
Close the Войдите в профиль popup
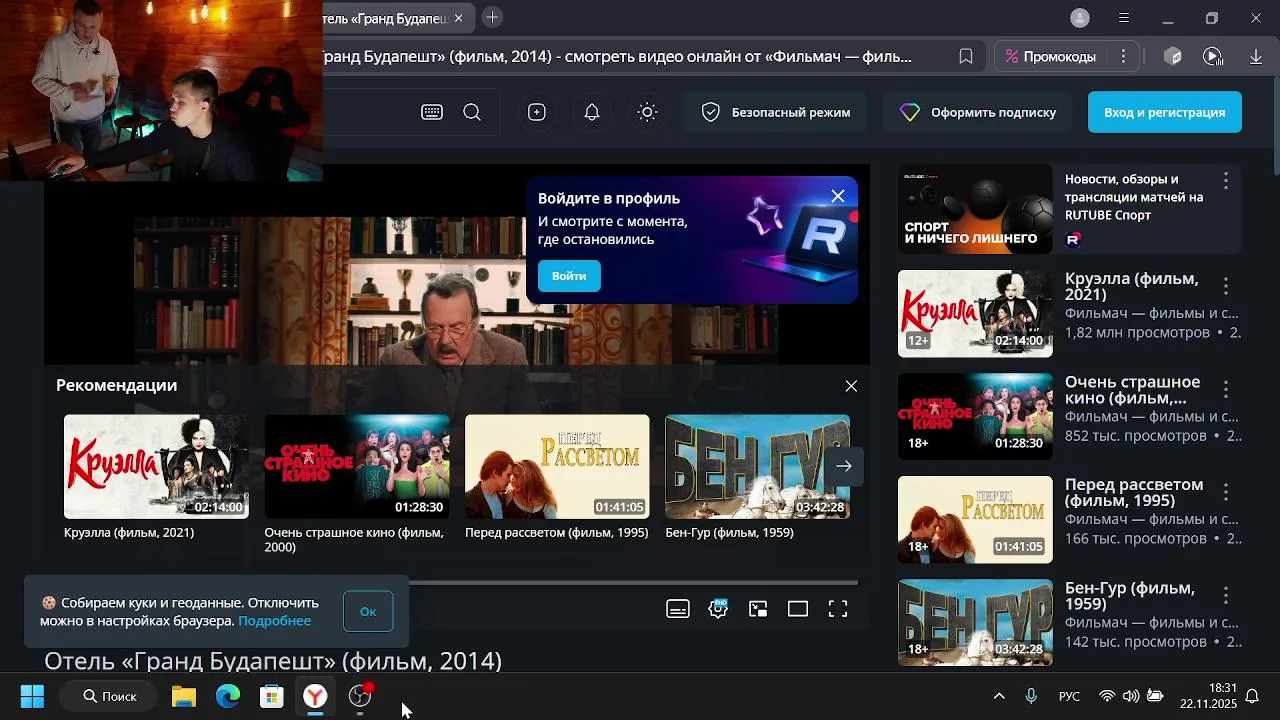point(838,196)
